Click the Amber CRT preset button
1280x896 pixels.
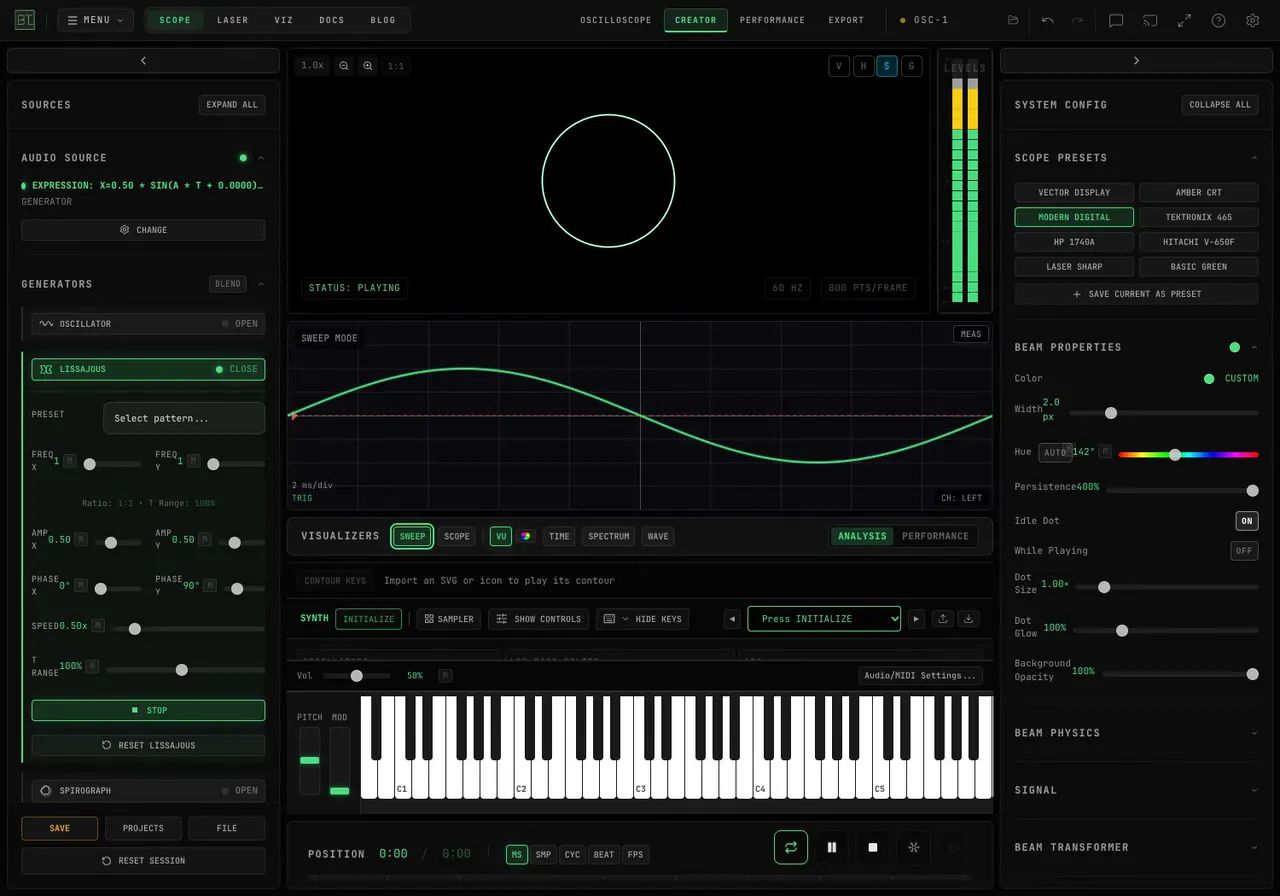tap(1198, 192)
